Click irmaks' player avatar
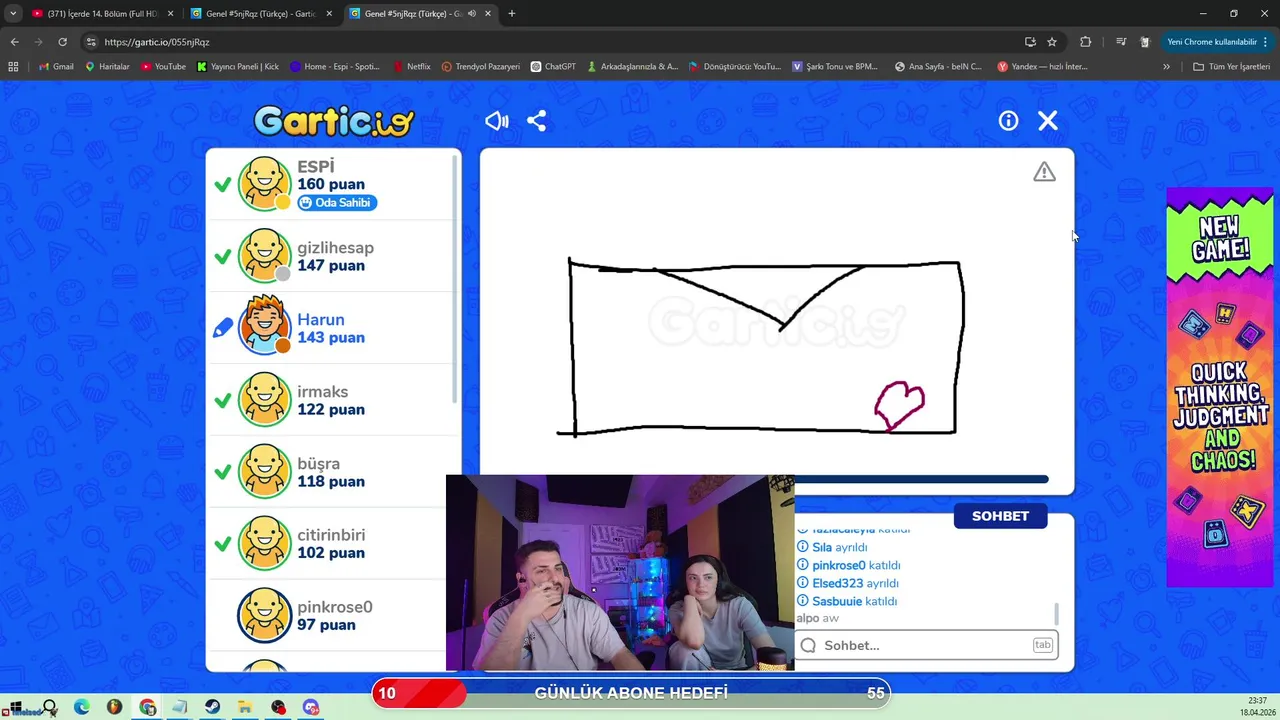This screenshot has height=720, width=1280. point(265,400)
